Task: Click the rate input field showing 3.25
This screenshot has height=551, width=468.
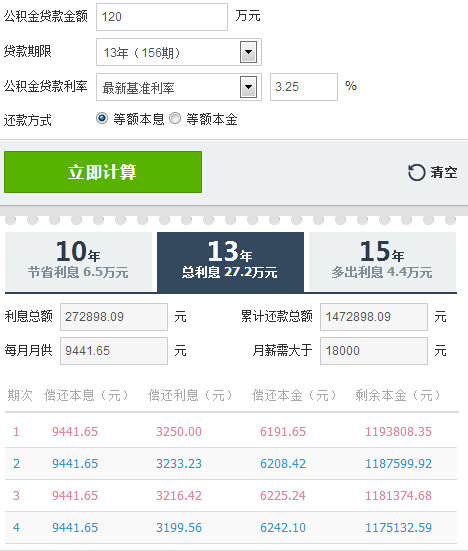Action: pyautogui.click(x=304, y=87)
